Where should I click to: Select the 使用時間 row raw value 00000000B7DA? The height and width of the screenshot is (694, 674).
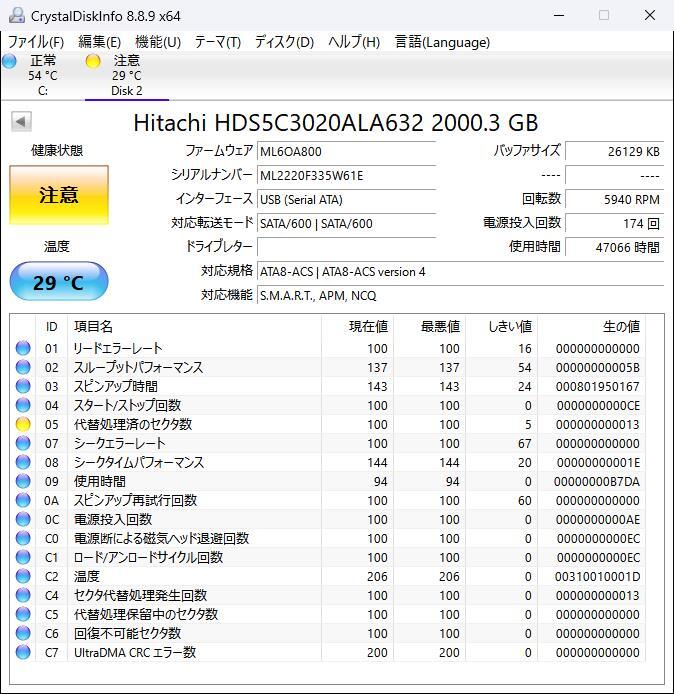pyautogui.click(x=597, y=481)
